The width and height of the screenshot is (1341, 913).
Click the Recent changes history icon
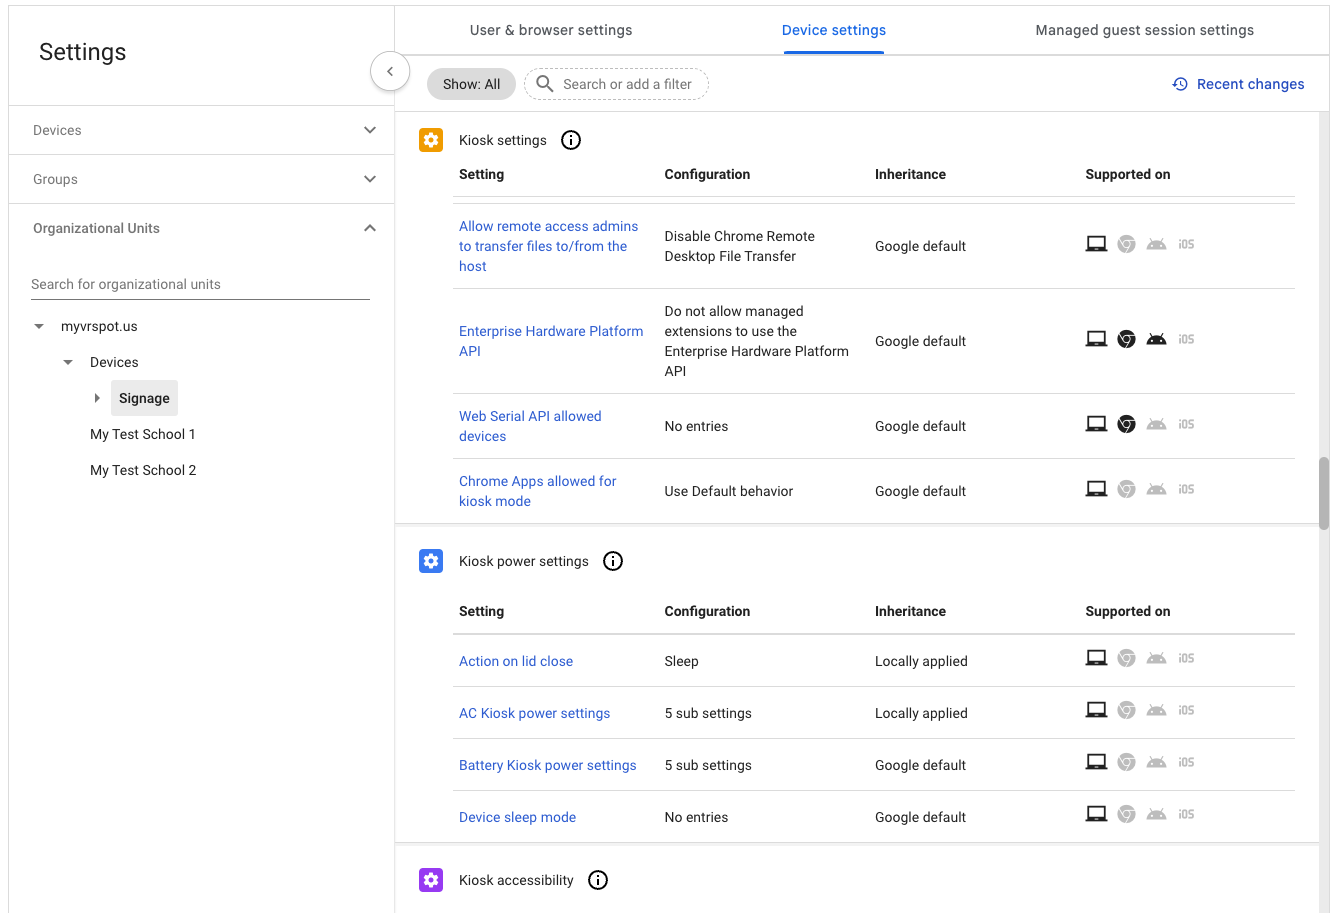point(1180,84)
